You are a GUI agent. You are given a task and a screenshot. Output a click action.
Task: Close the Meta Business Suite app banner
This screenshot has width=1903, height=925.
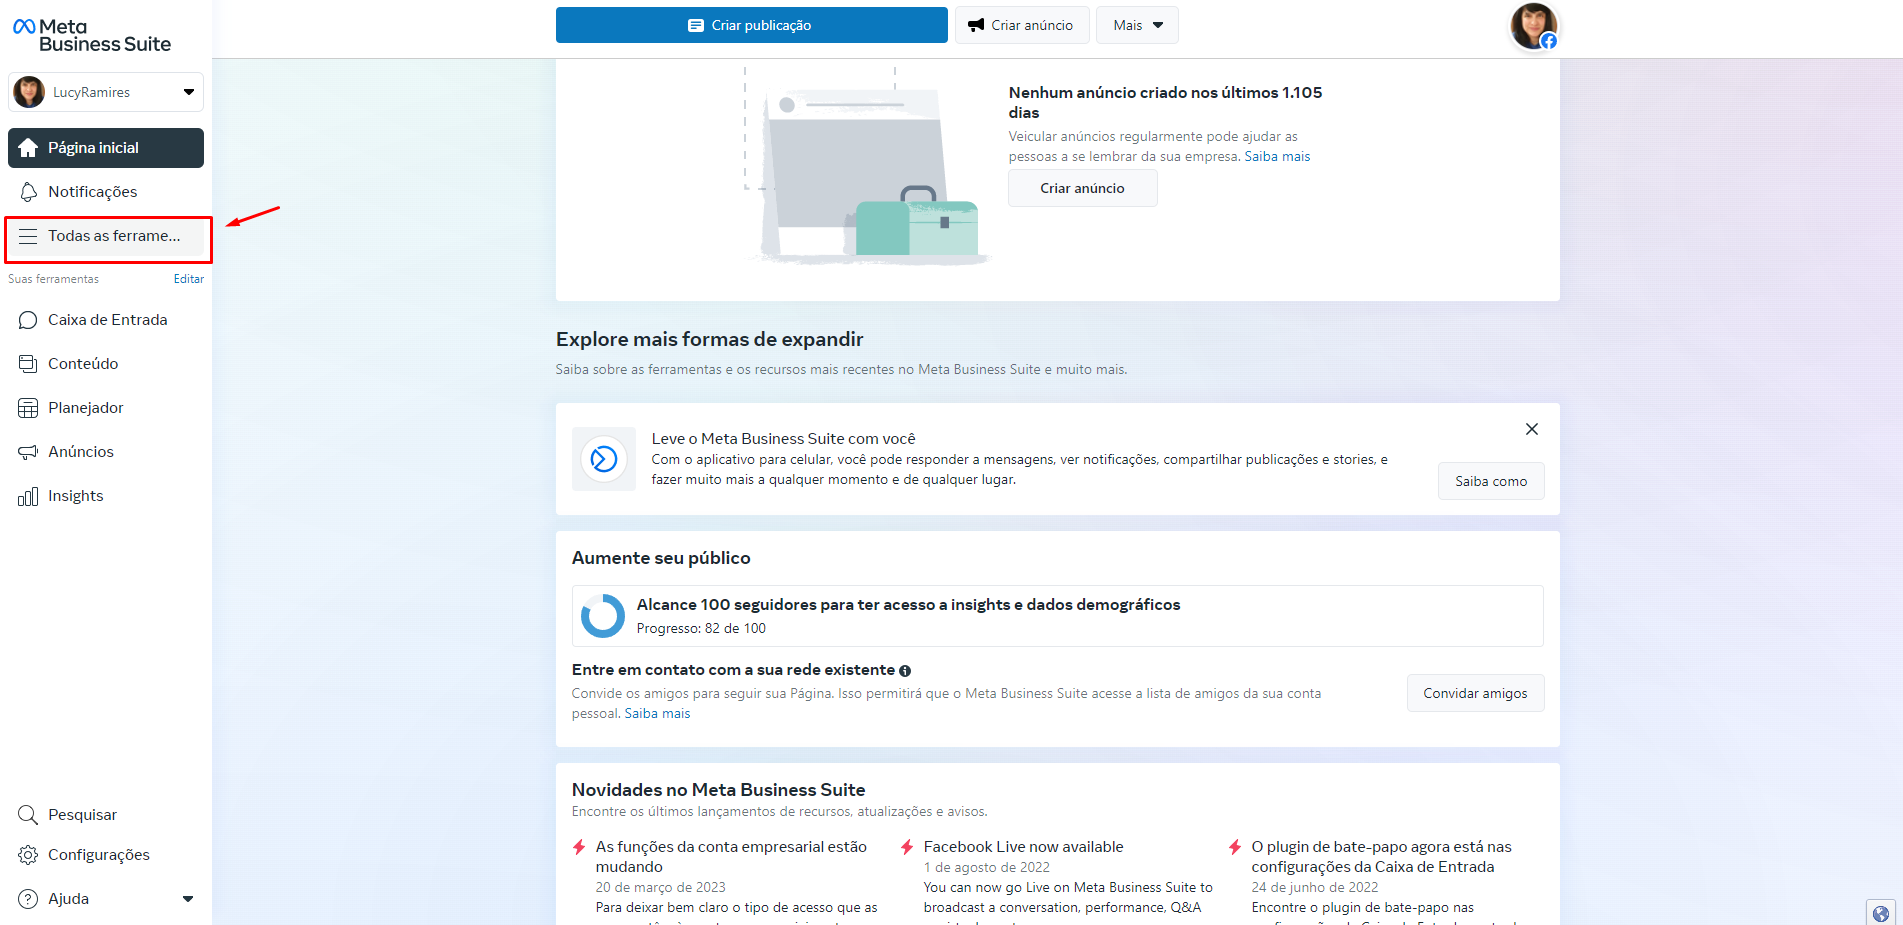pos(1531,429)
